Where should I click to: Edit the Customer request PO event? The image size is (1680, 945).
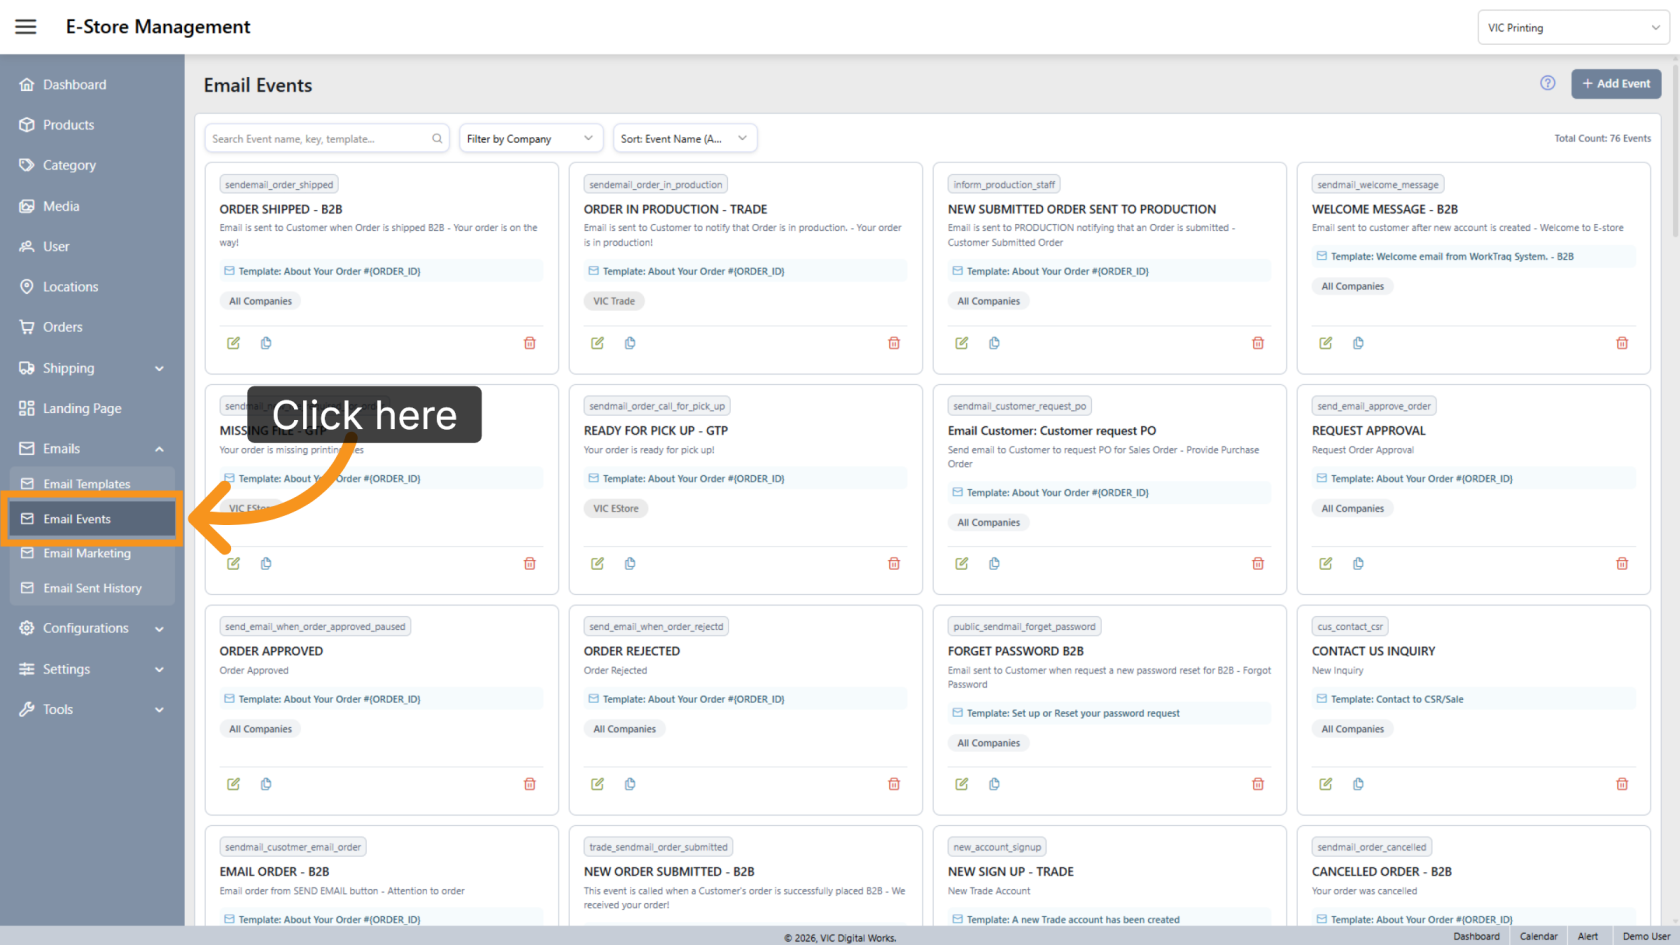click(x=961, y=564)
